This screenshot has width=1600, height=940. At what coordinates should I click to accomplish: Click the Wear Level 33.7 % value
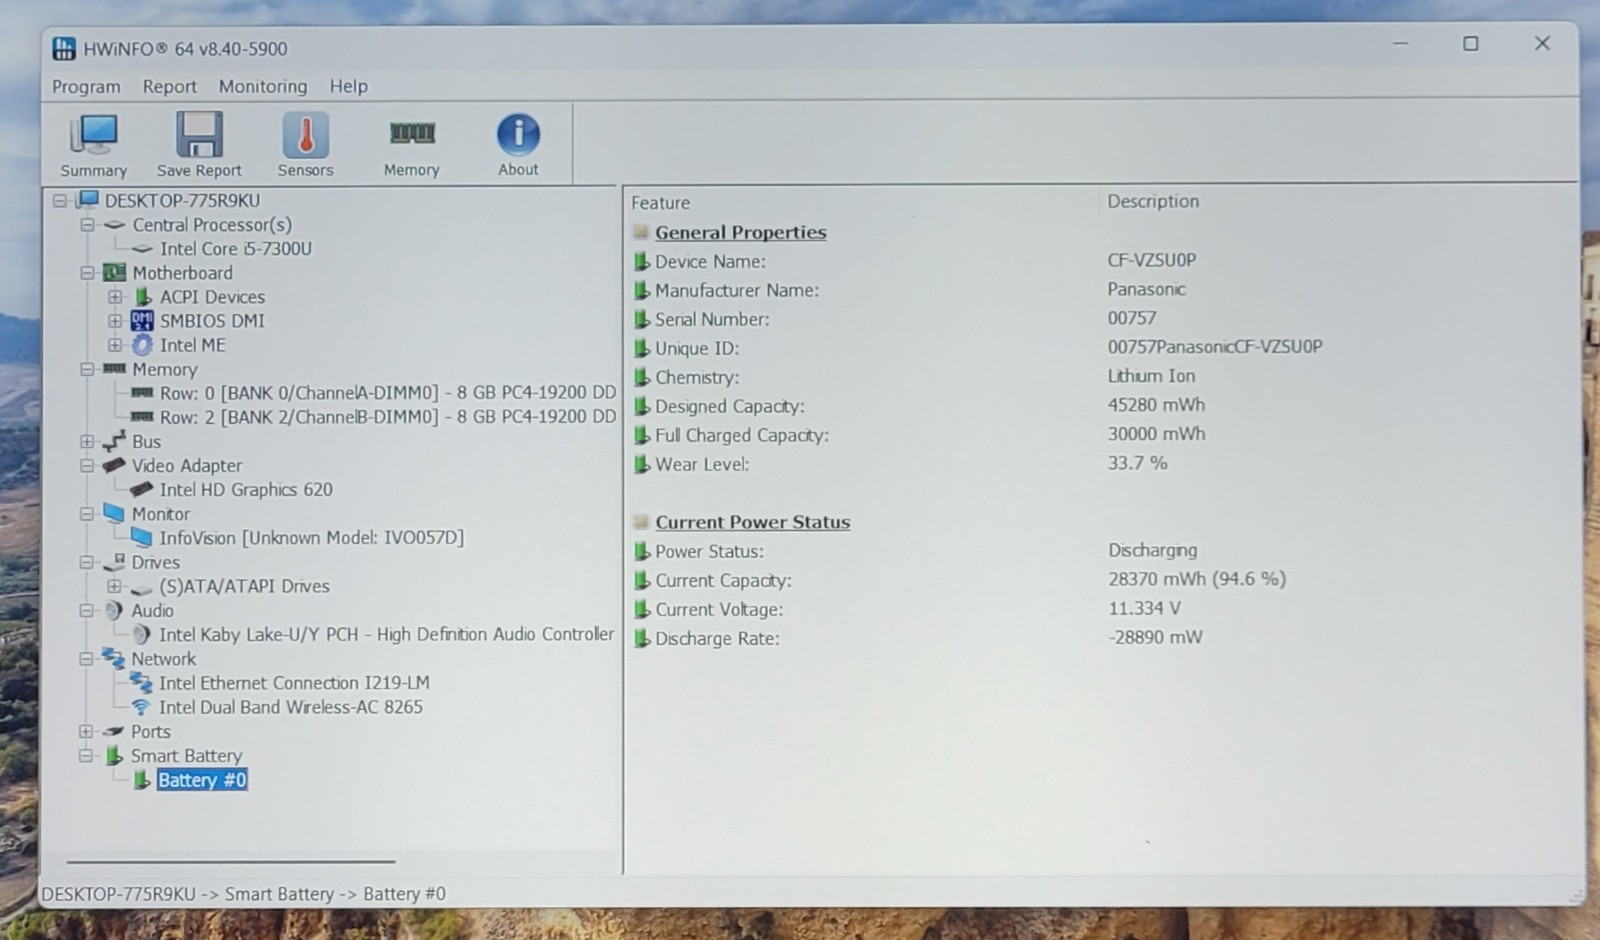[x=1137, y=463]
